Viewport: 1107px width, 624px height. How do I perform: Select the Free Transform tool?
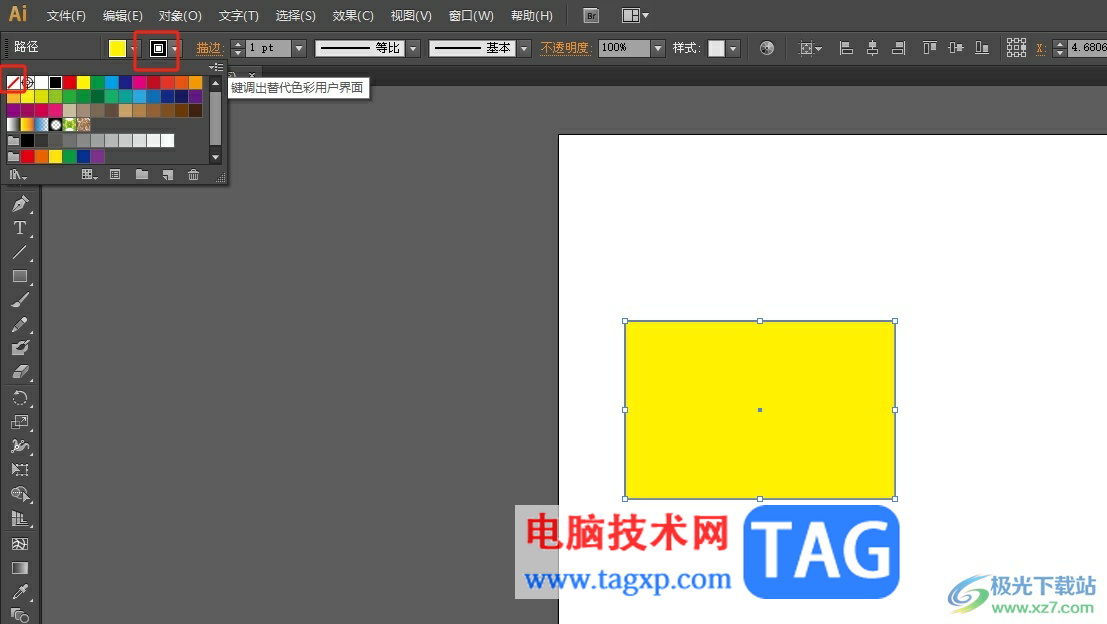coord(20,470)
